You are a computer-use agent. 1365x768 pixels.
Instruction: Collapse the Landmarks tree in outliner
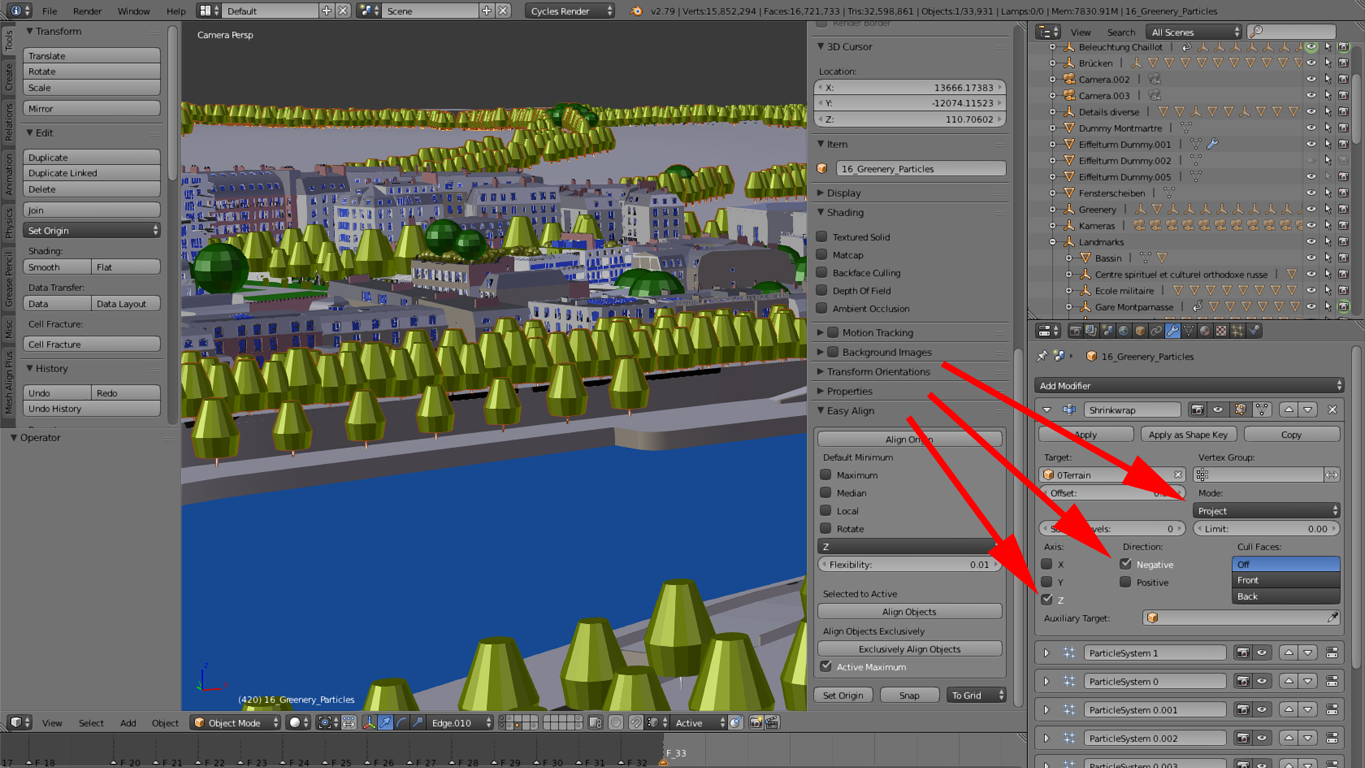(x=1053, y=242)
